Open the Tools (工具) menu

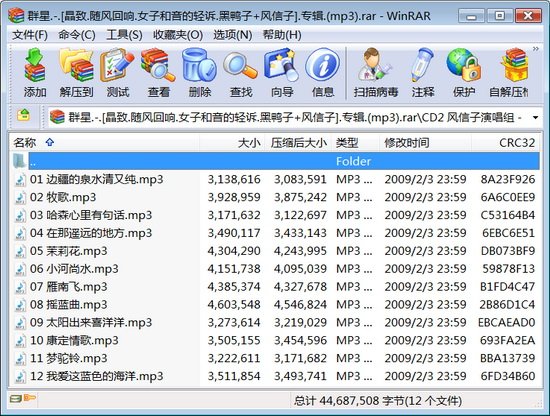(x=124, y=35)
